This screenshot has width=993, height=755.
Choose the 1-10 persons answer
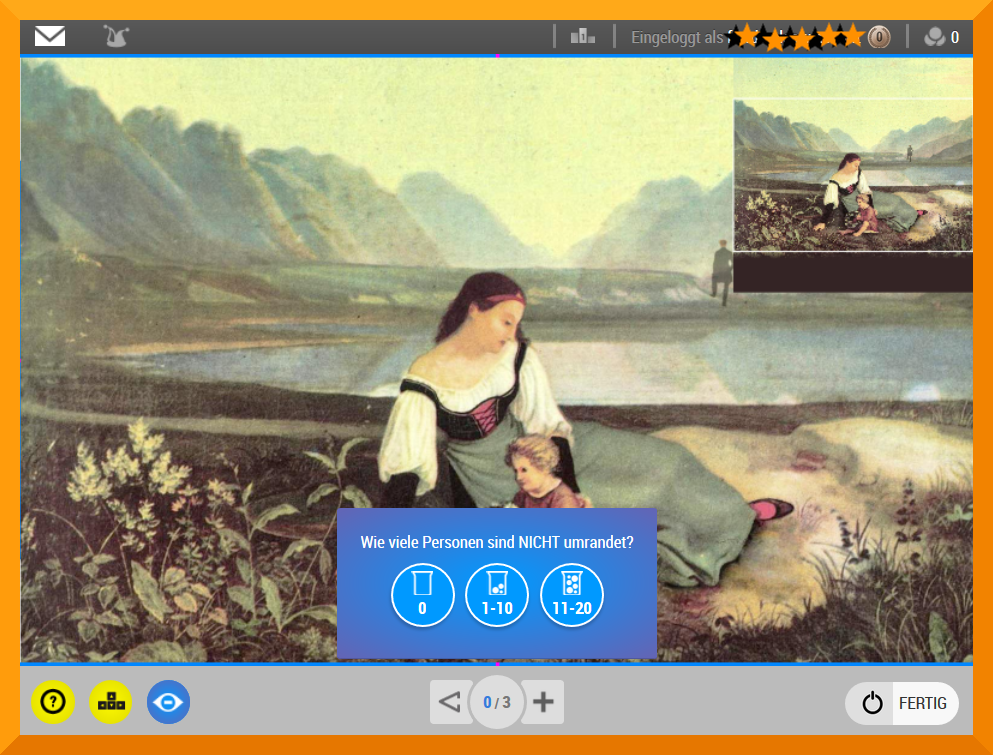point(497,595)
